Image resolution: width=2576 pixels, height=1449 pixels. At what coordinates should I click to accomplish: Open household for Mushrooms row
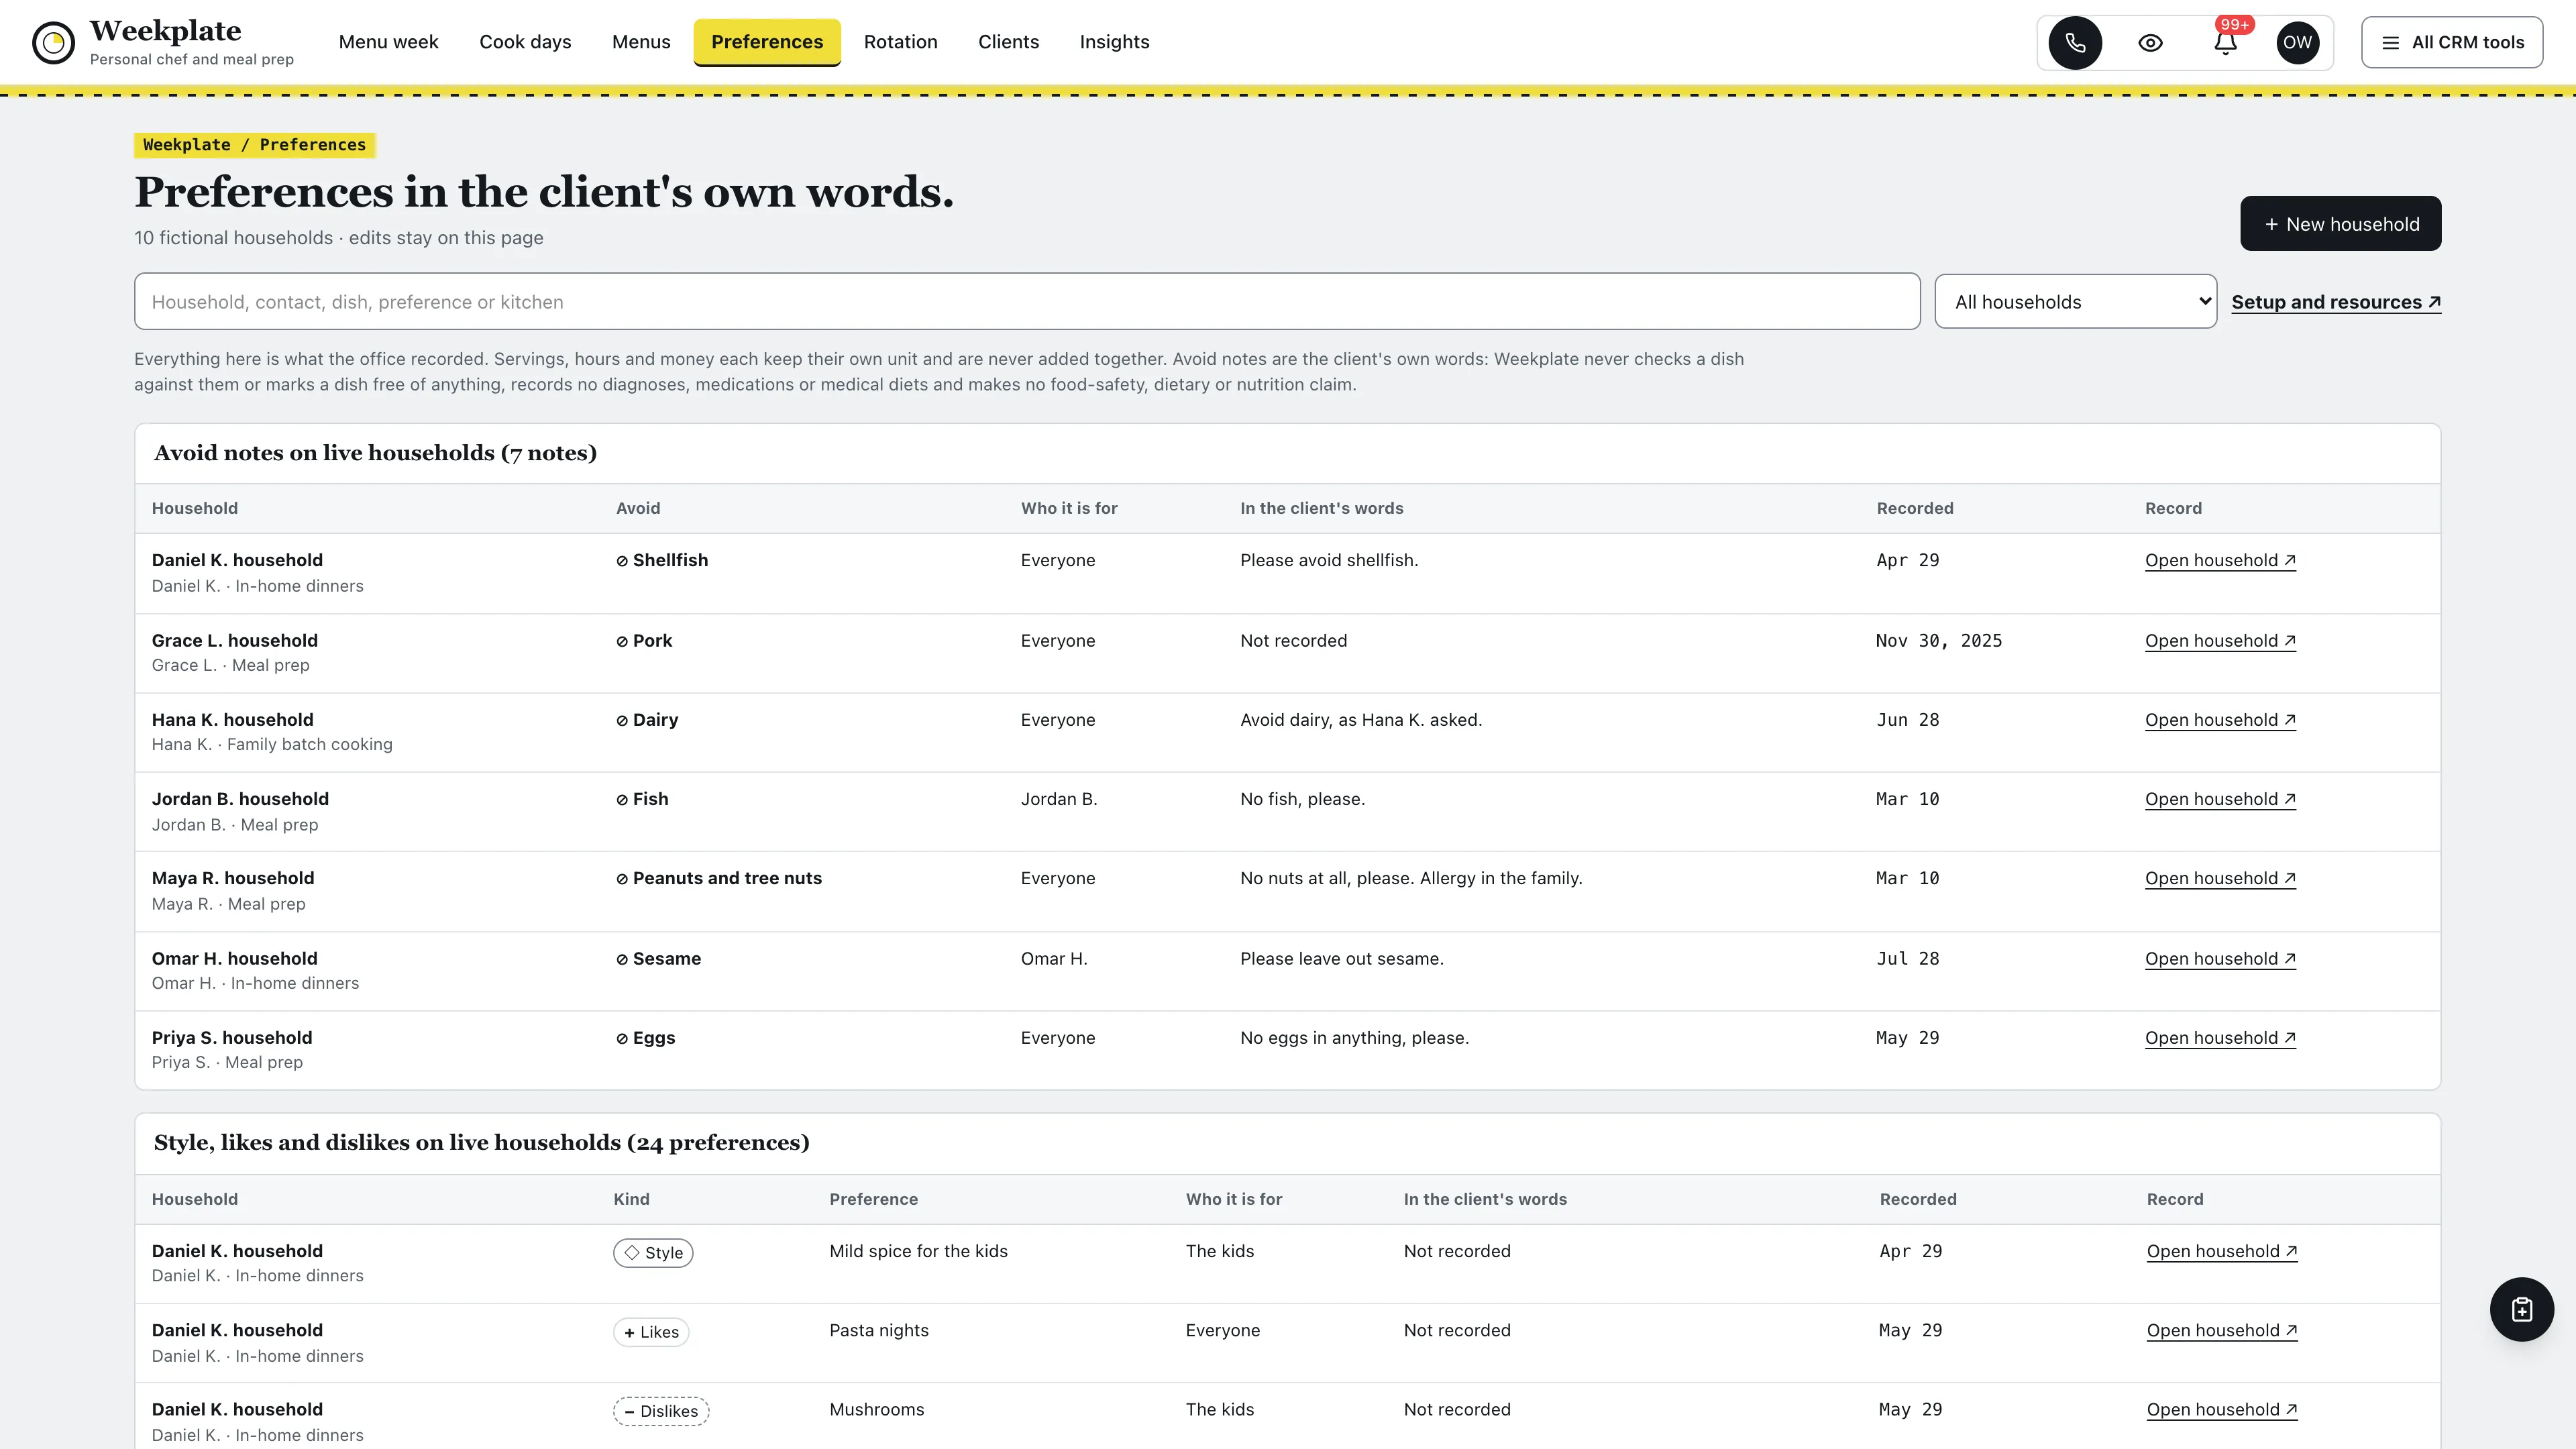2221,1409
